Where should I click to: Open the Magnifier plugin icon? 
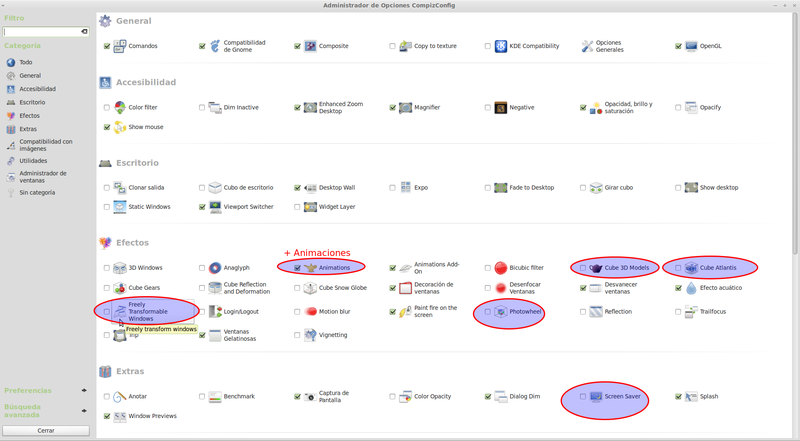pyautogui.click(x=405, y=107)
